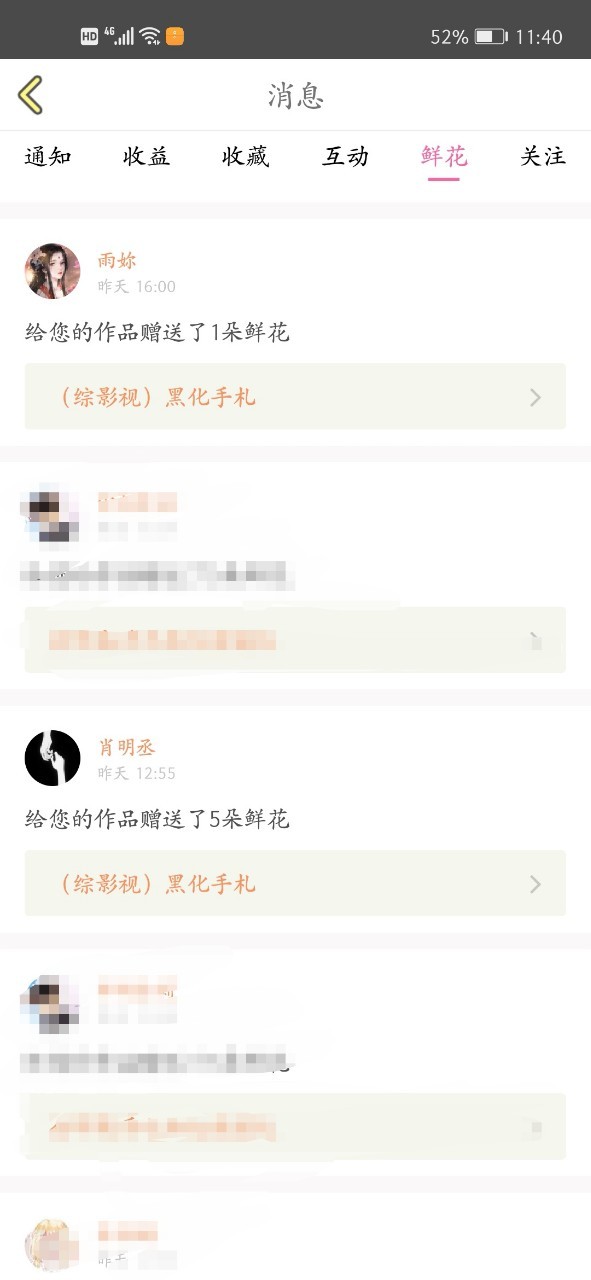Tap the battery icon in status bar
Screen dimensions: 591x1280
click(x=491, y=37)
